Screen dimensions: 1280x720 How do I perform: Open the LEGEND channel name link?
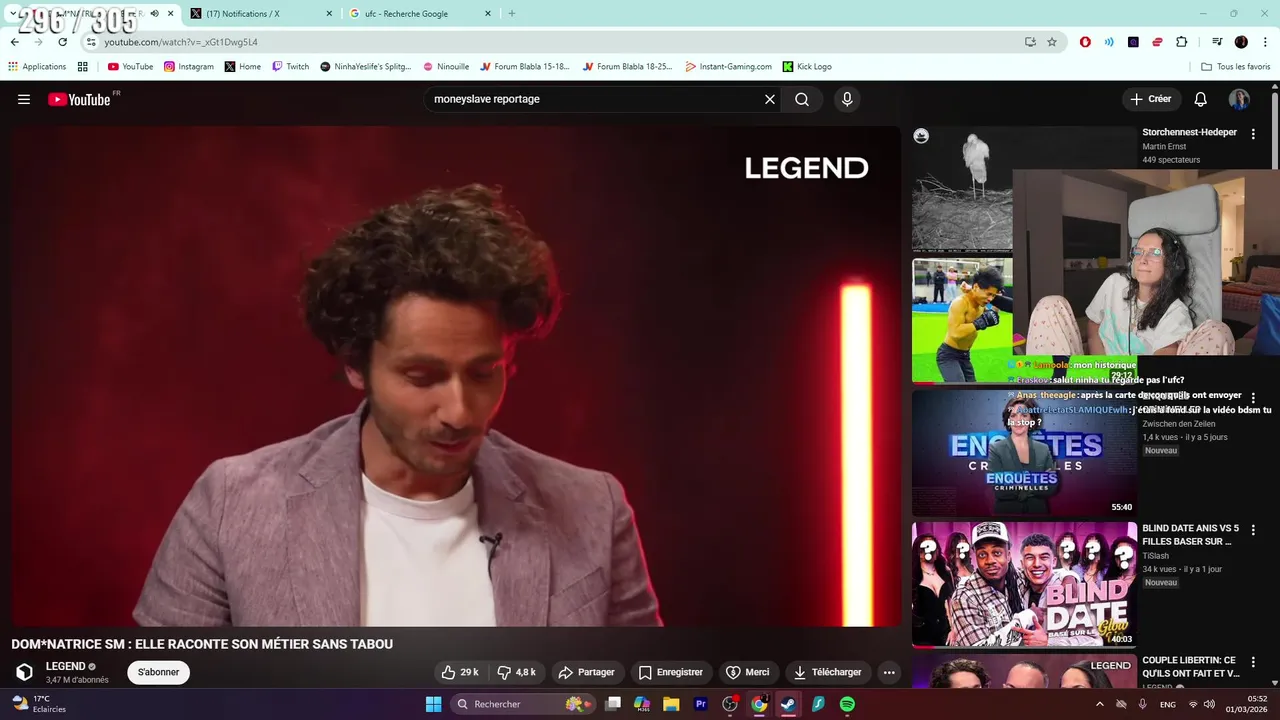(65, 666)
